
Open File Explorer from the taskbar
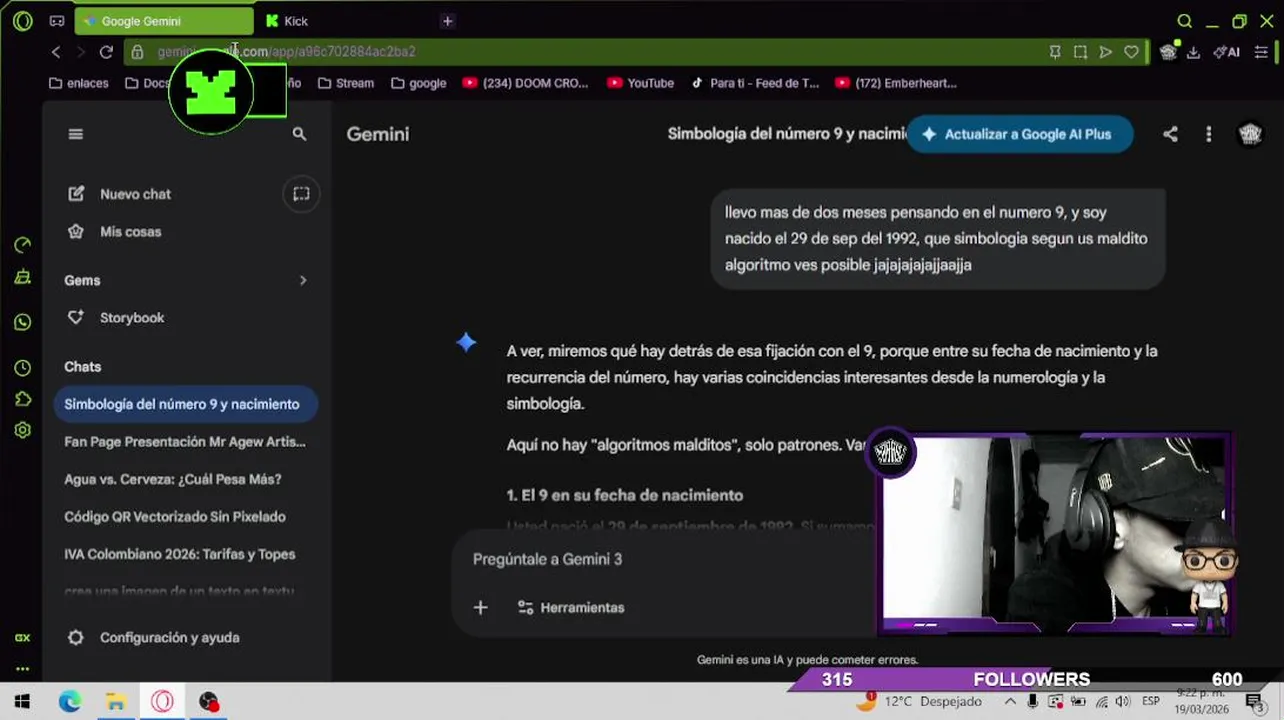tap(115, 702)
